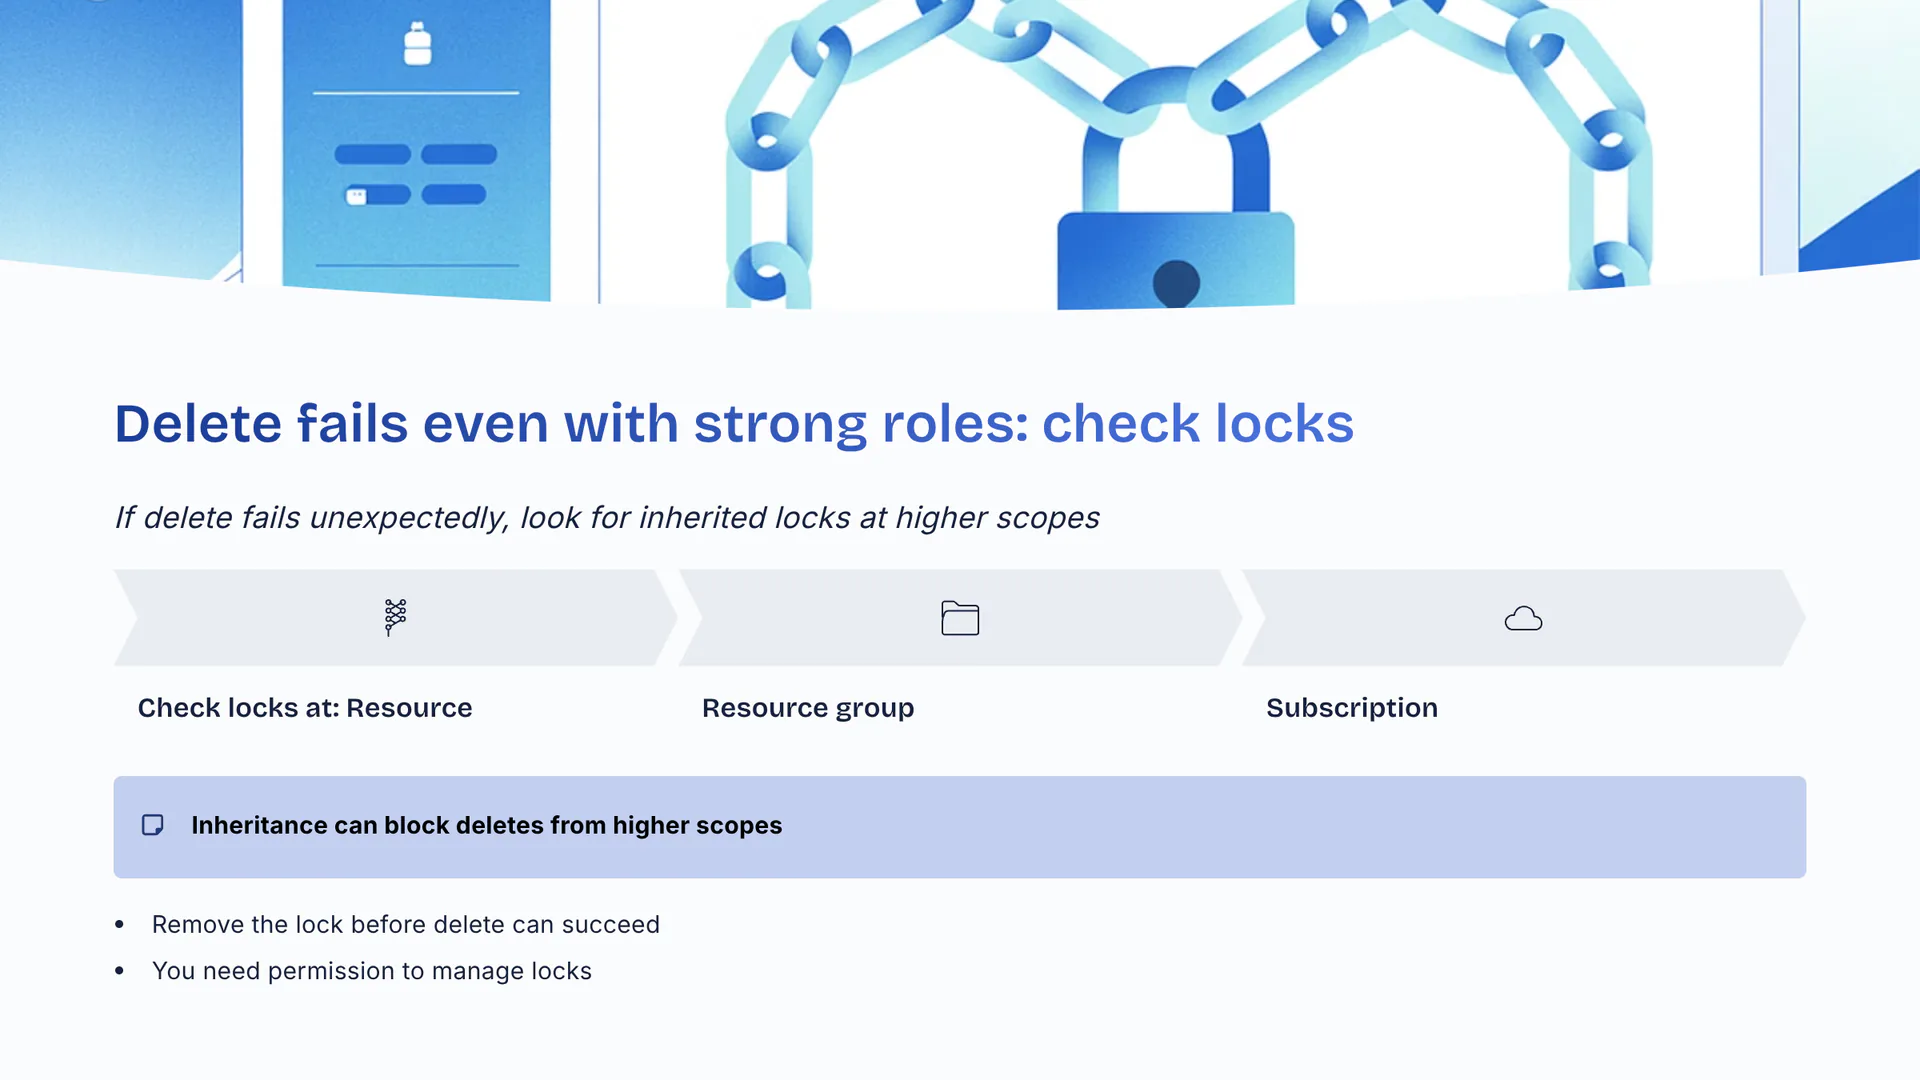
Task: Click the italic subtitle about inherited locks
Action: [x=606, y=518]
